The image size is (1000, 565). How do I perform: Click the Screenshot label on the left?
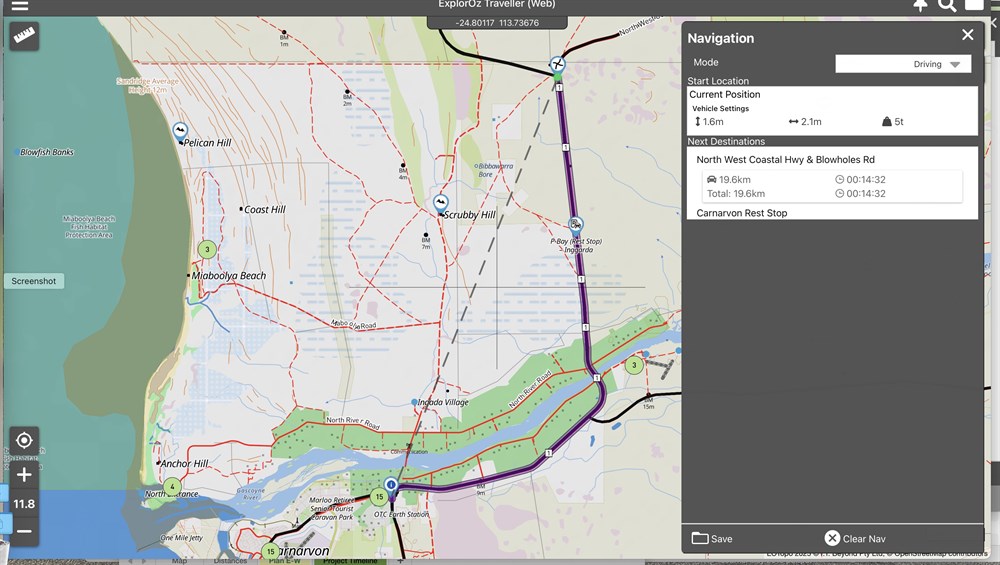(x=34, y=281)
